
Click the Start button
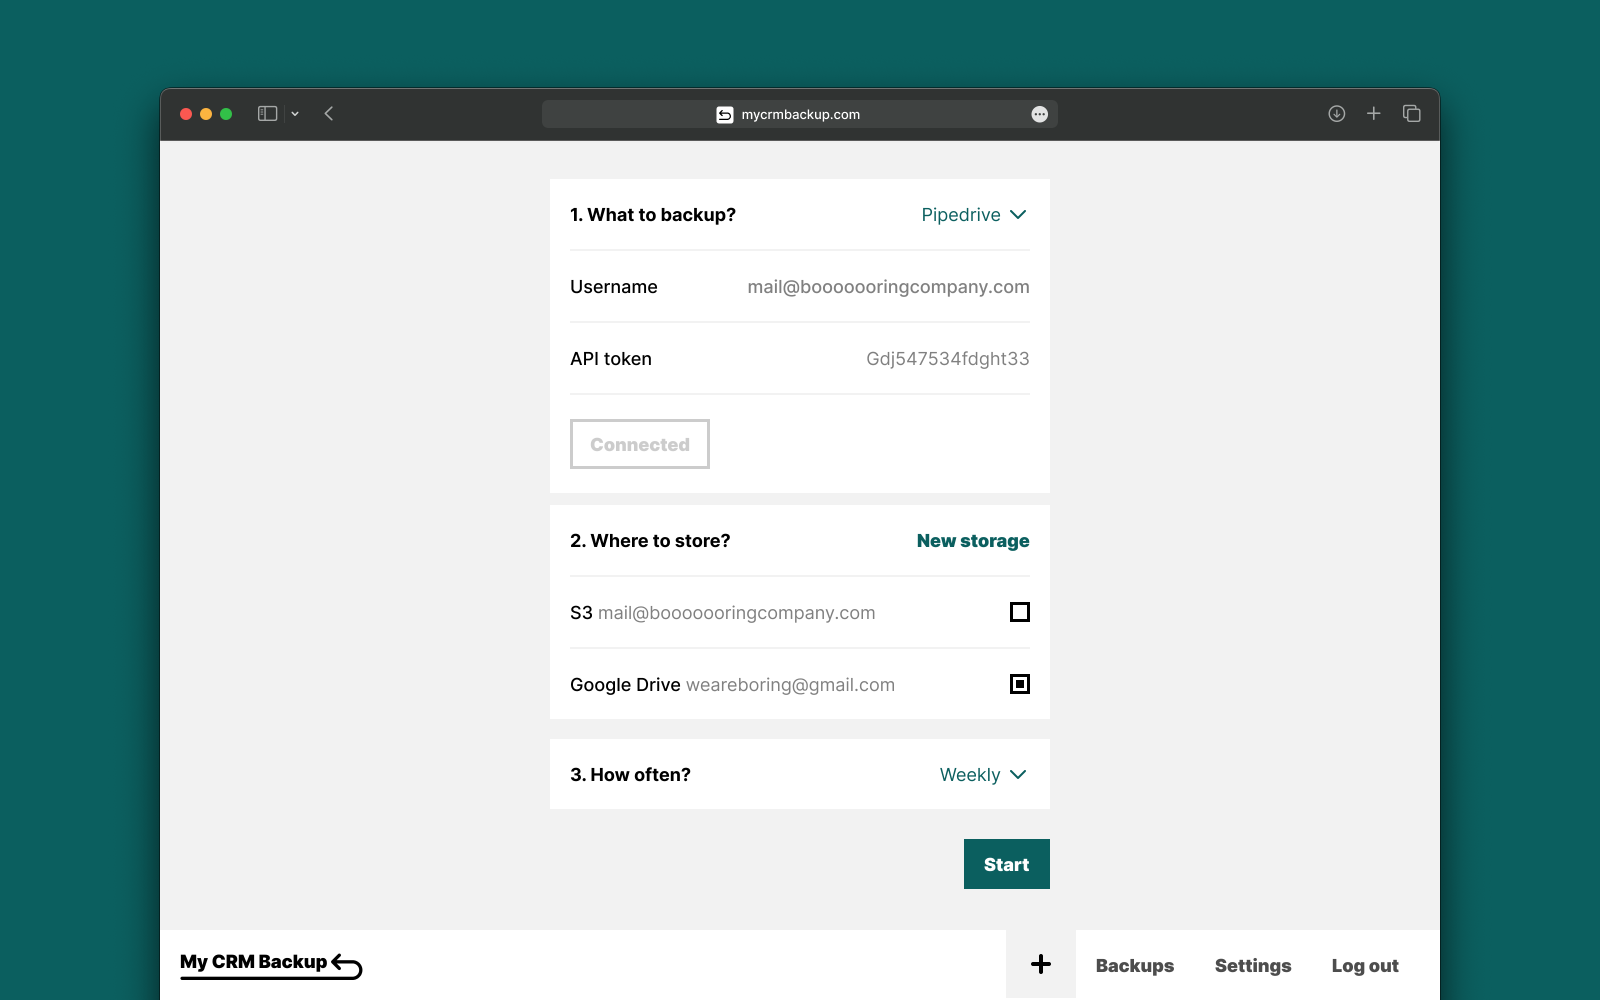1007,864
